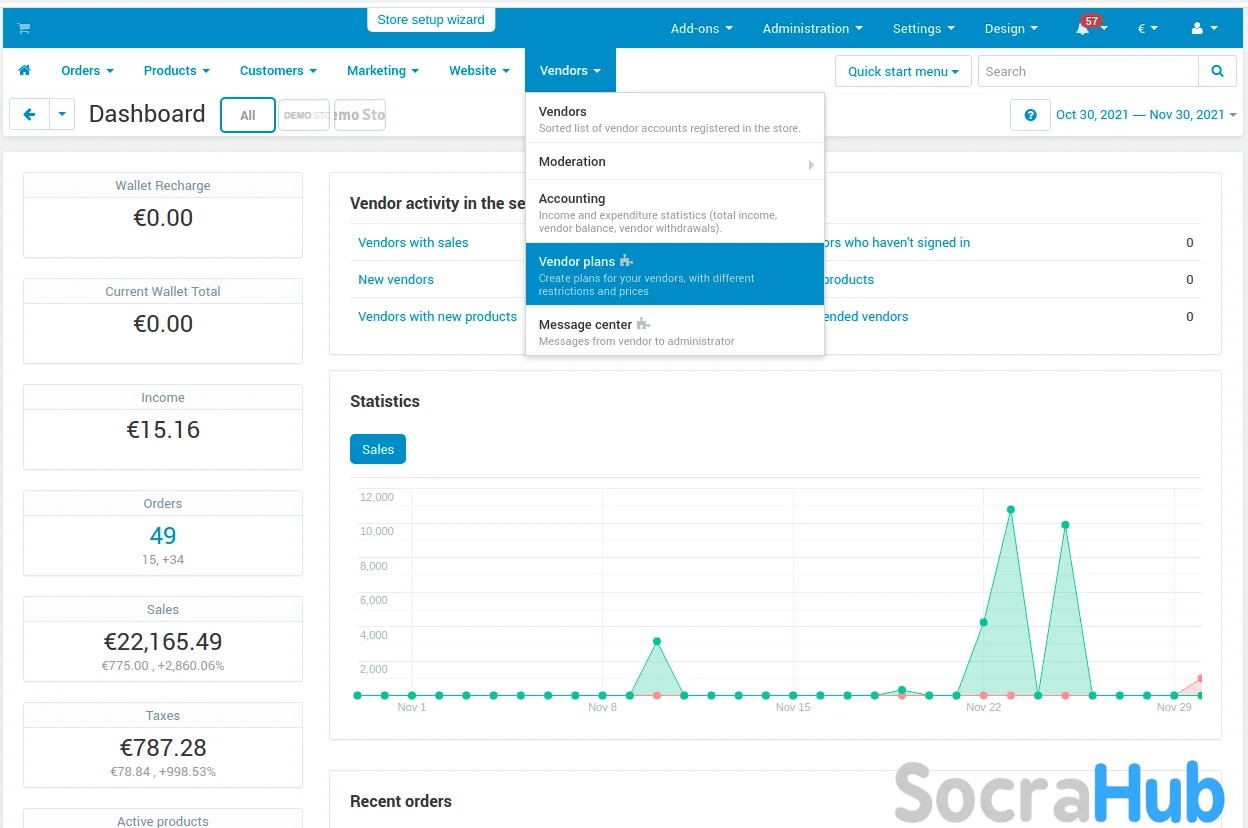Open the Store setup wizard
This screenshot has height=828, width=1248.
431,20
